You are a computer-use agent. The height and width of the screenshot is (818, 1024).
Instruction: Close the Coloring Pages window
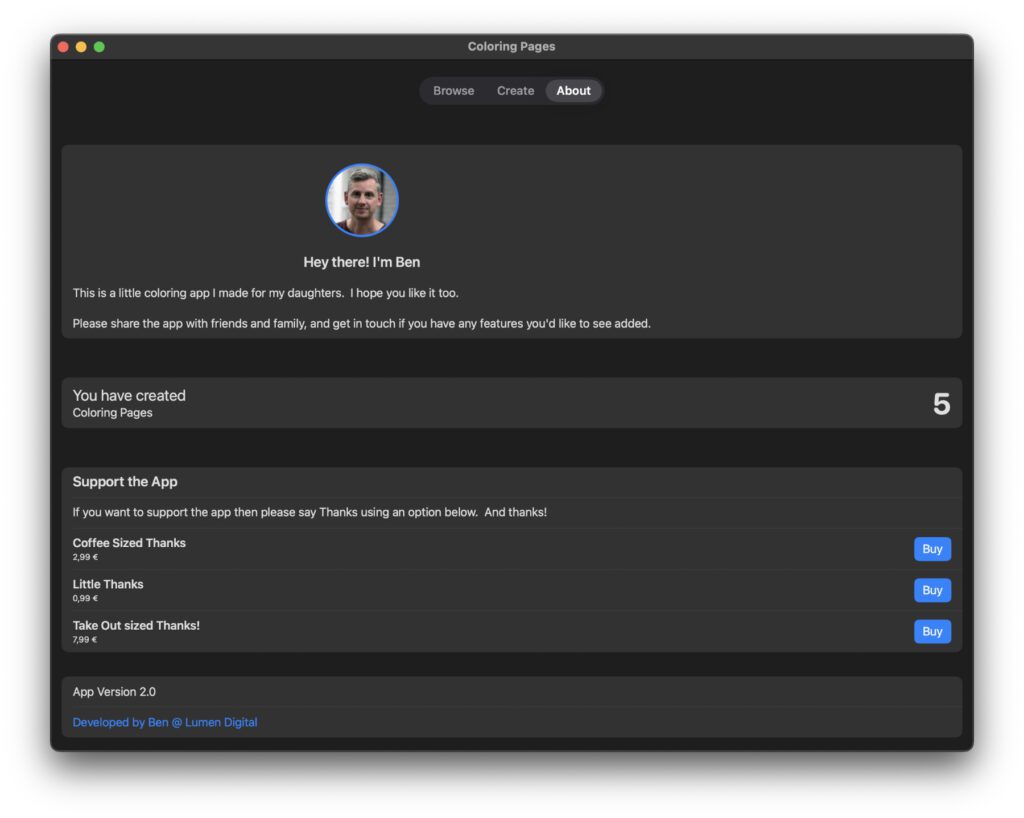[x=63, y=47]
